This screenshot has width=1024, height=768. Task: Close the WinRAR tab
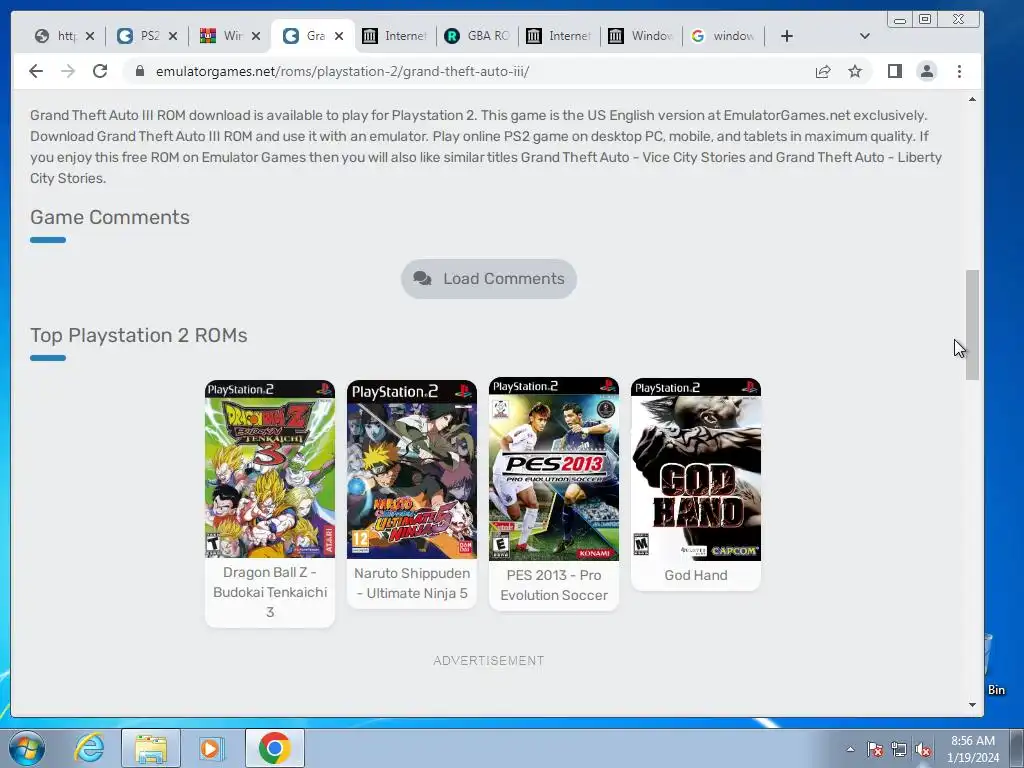256,36
